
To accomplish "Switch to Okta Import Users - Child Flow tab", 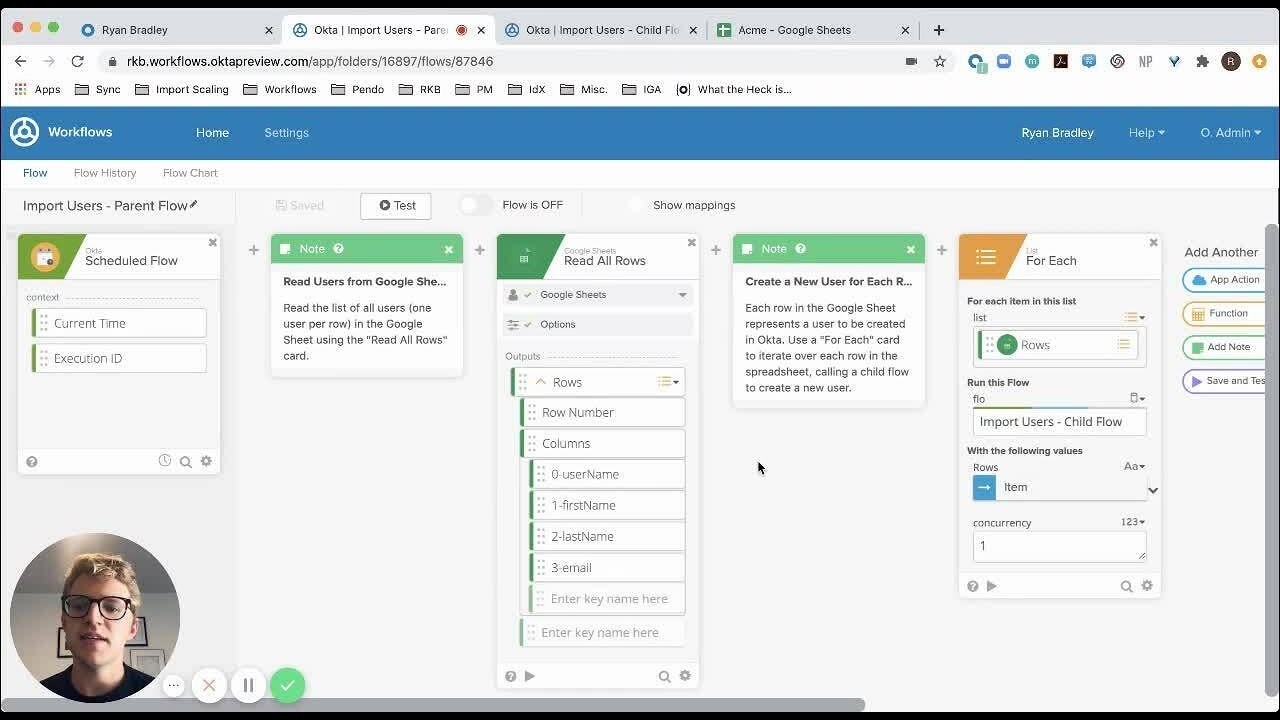I will point(602,30).
